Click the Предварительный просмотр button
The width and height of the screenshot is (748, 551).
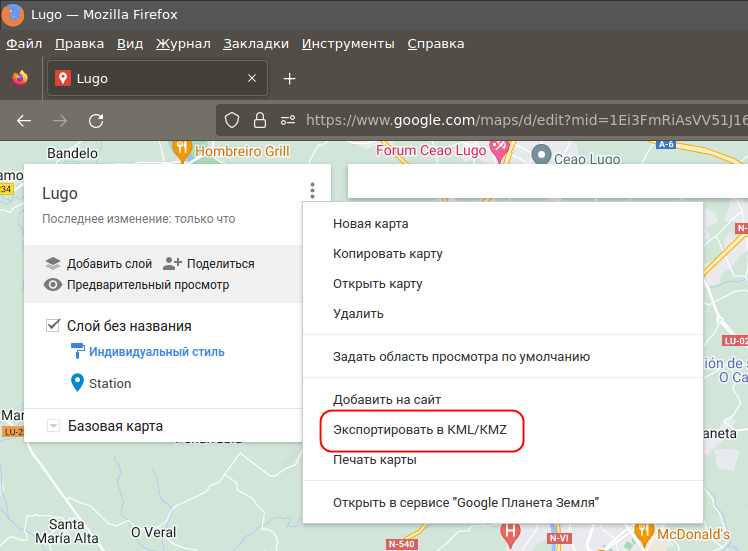(136, 285)
